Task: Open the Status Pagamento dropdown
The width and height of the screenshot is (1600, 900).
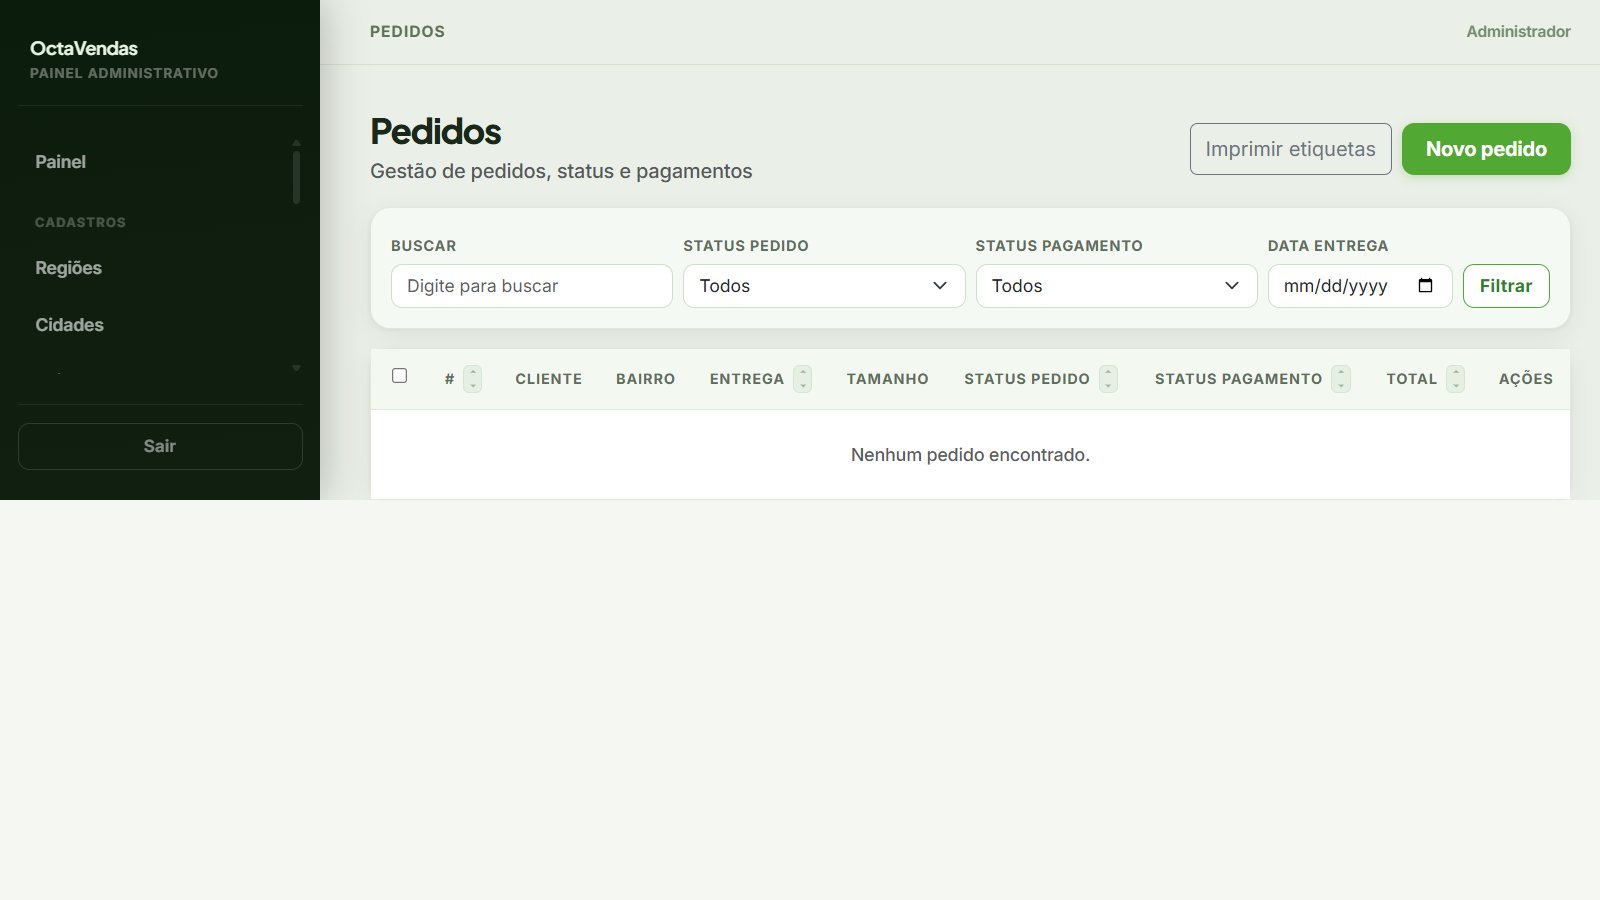Action: (x=1116, y=286)
